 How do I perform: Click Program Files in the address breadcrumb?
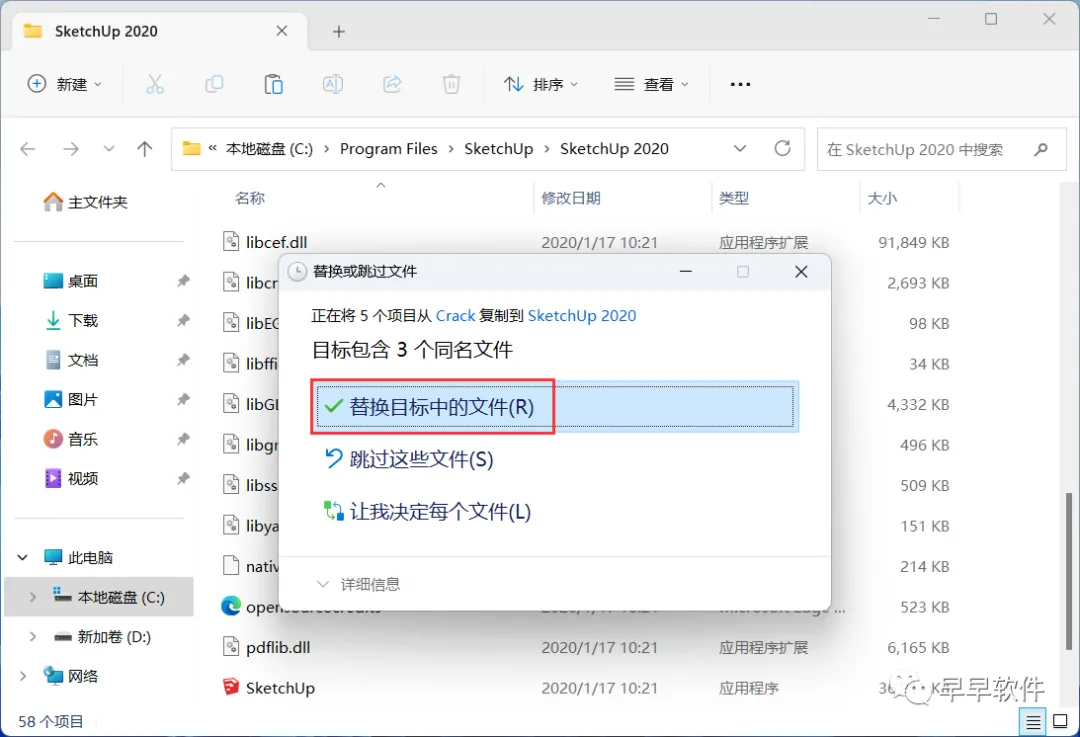388,149
